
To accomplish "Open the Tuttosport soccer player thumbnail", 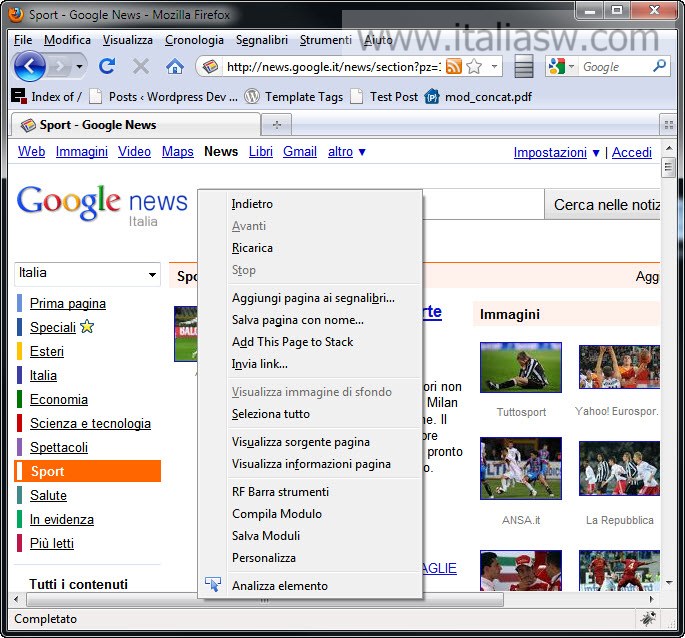I will [521, 367].
